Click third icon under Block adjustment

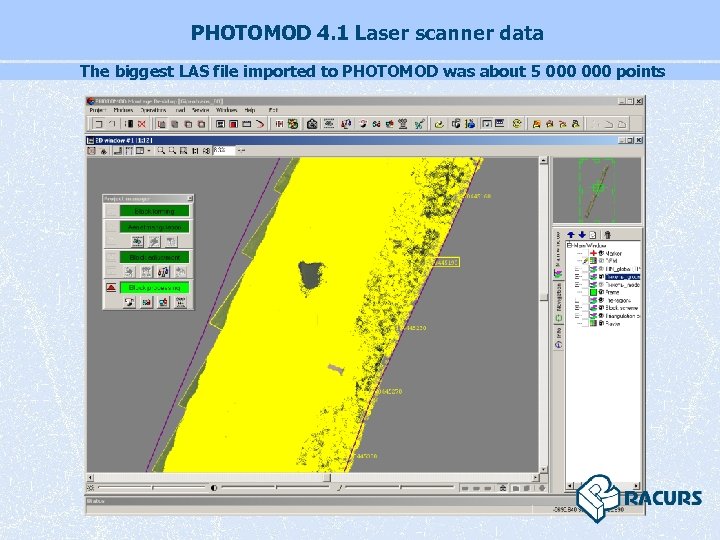pyautogui.click(x=163, y=272)
